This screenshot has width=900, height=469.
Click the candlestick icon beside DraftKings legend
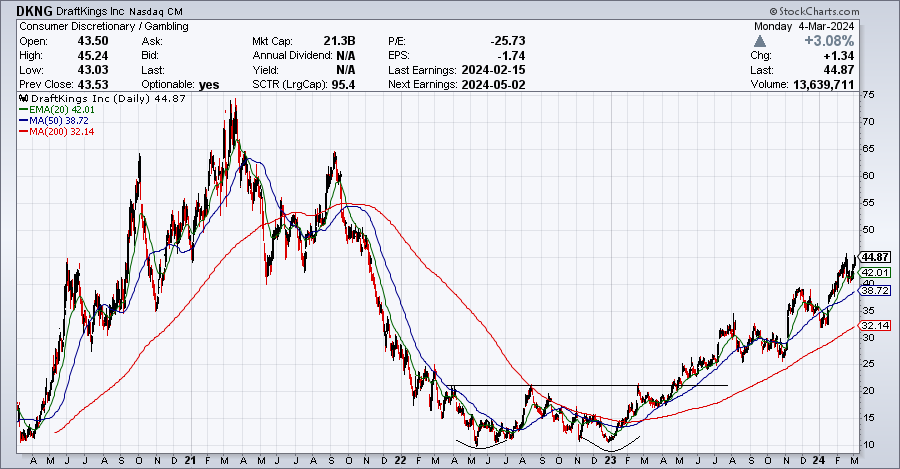pyautogui.click(x=24, y=99)
